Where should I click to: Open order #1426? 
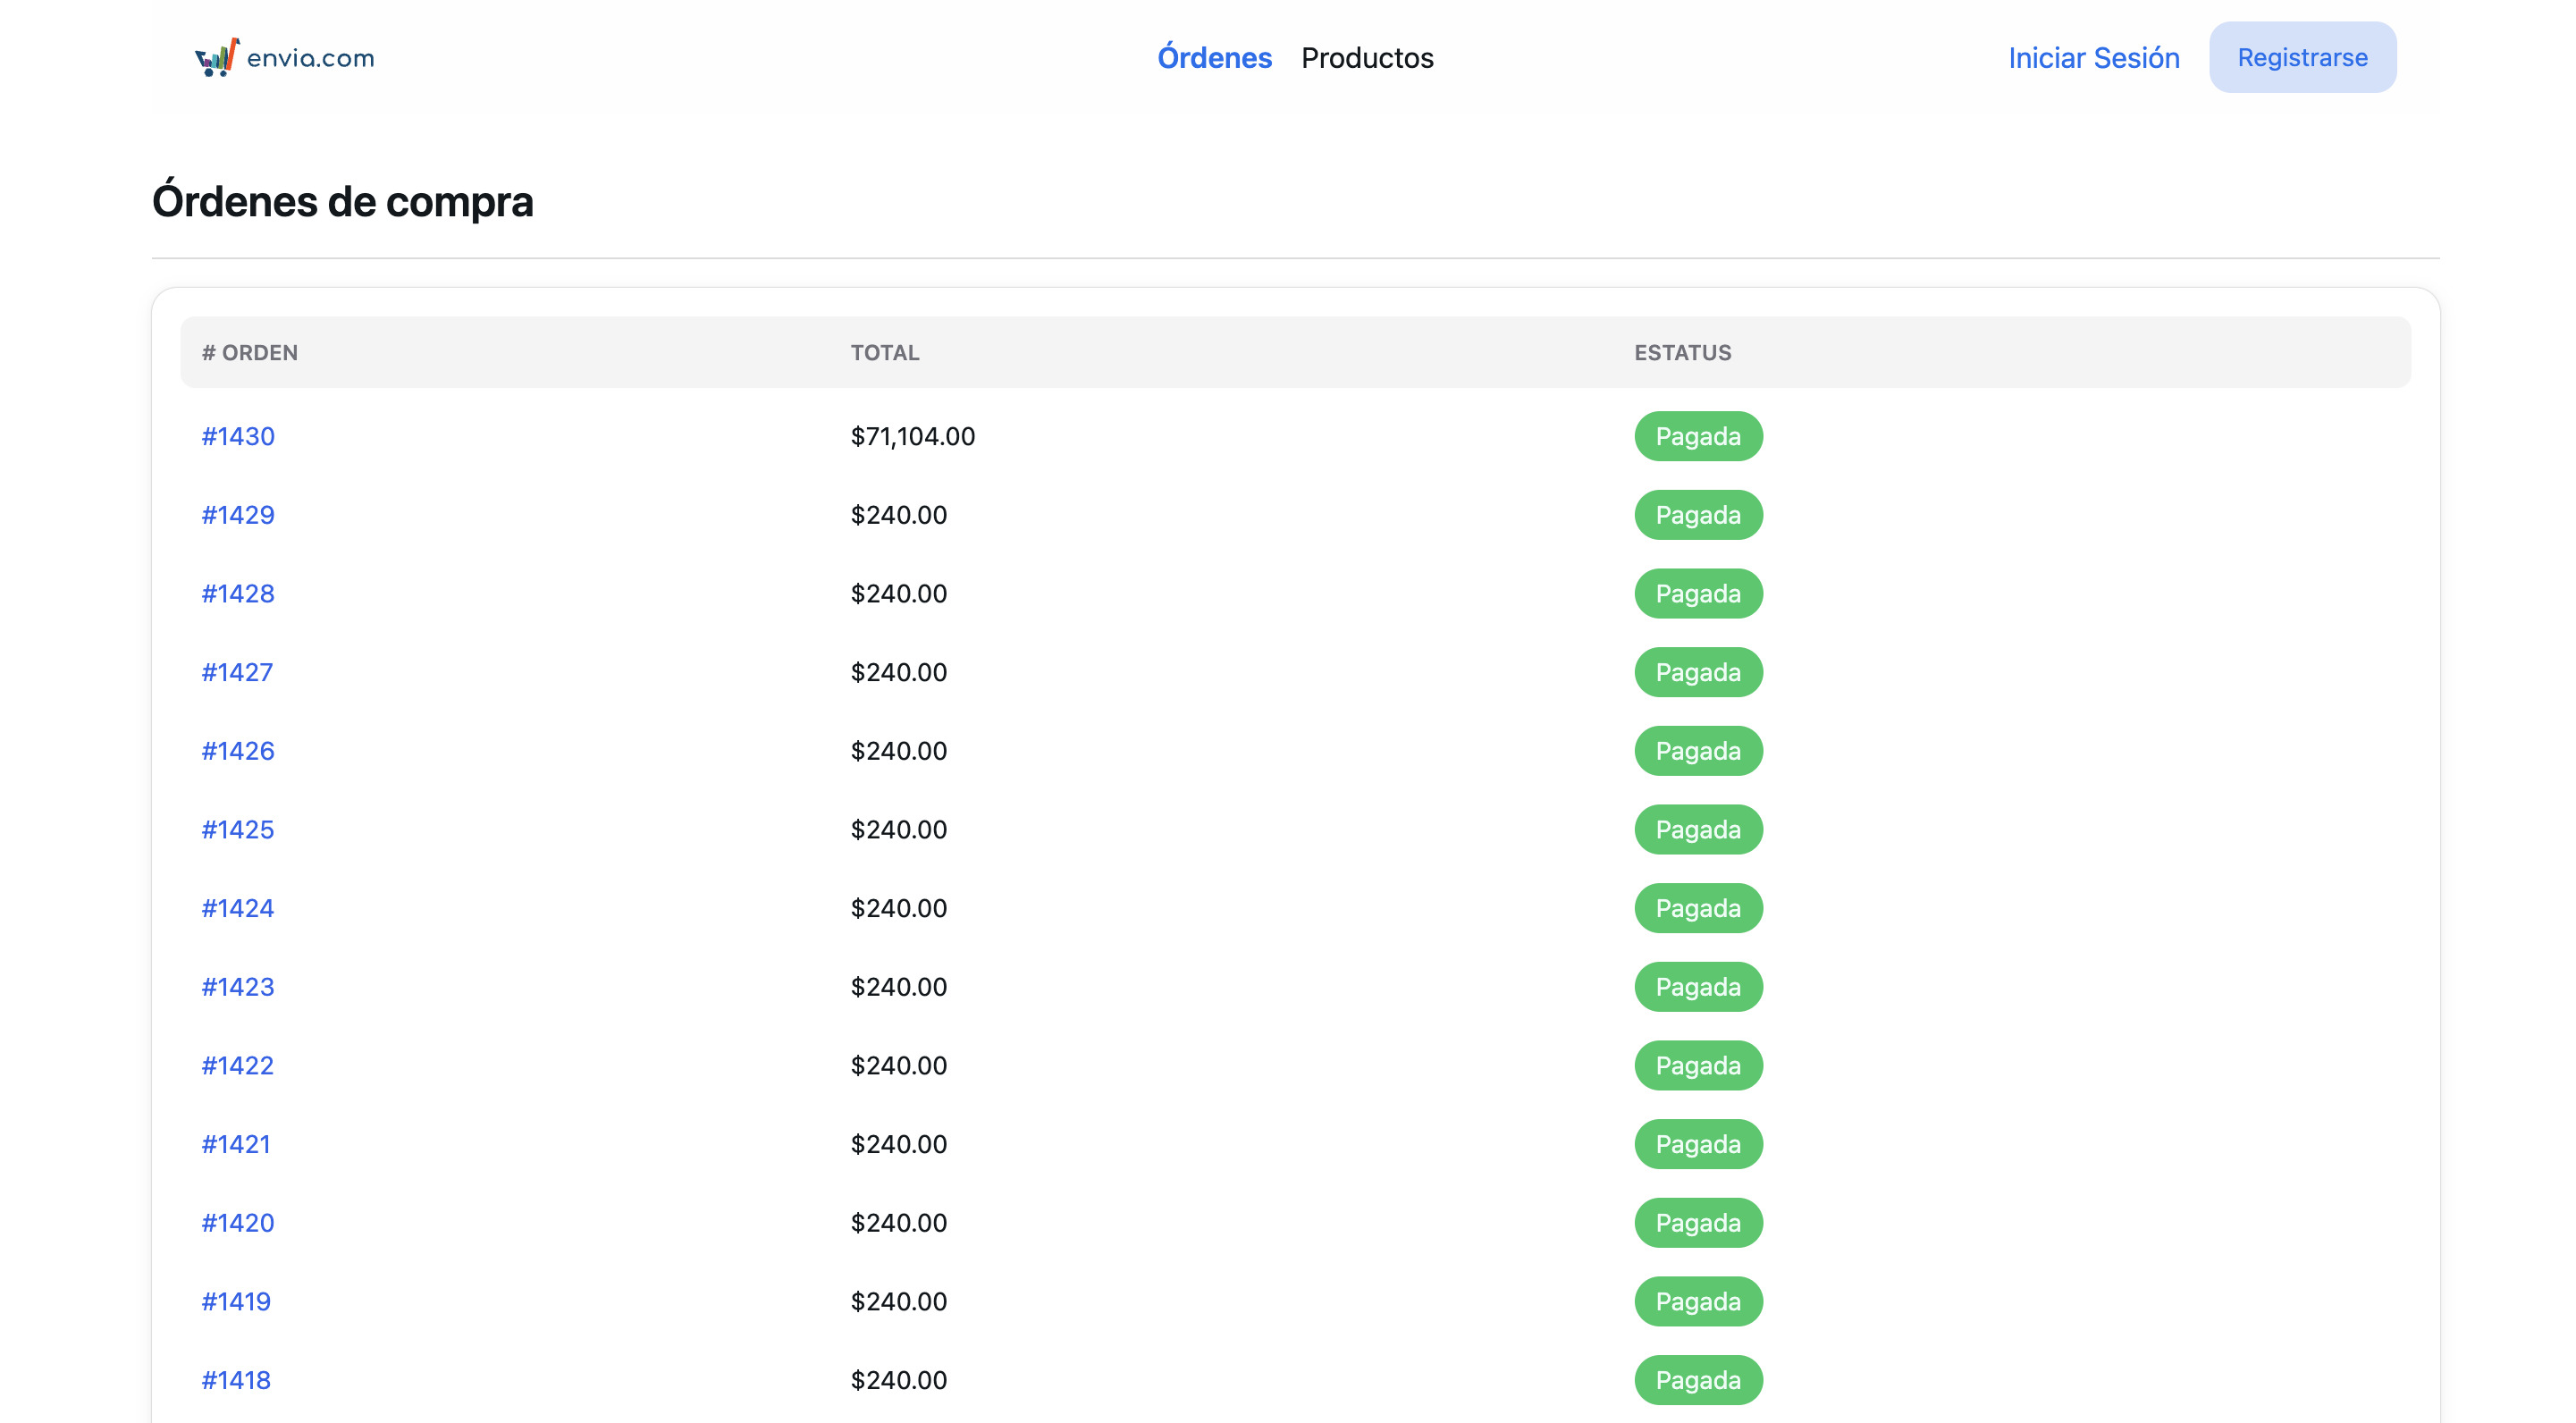click(x=238, y=751)
